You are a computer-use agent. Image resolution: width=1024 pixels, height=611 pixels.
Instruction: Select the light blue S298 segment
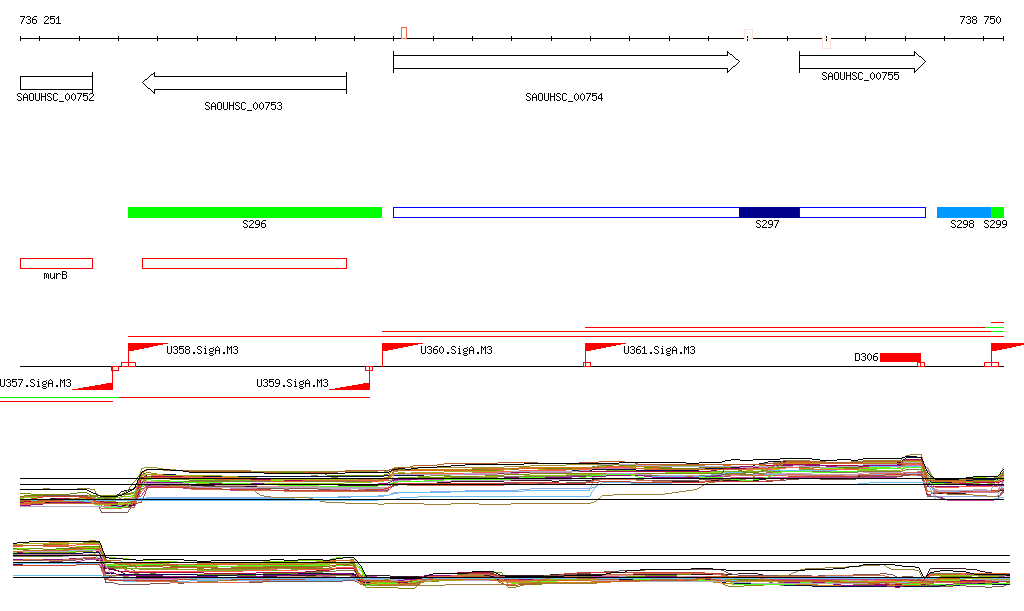[964, 212]
